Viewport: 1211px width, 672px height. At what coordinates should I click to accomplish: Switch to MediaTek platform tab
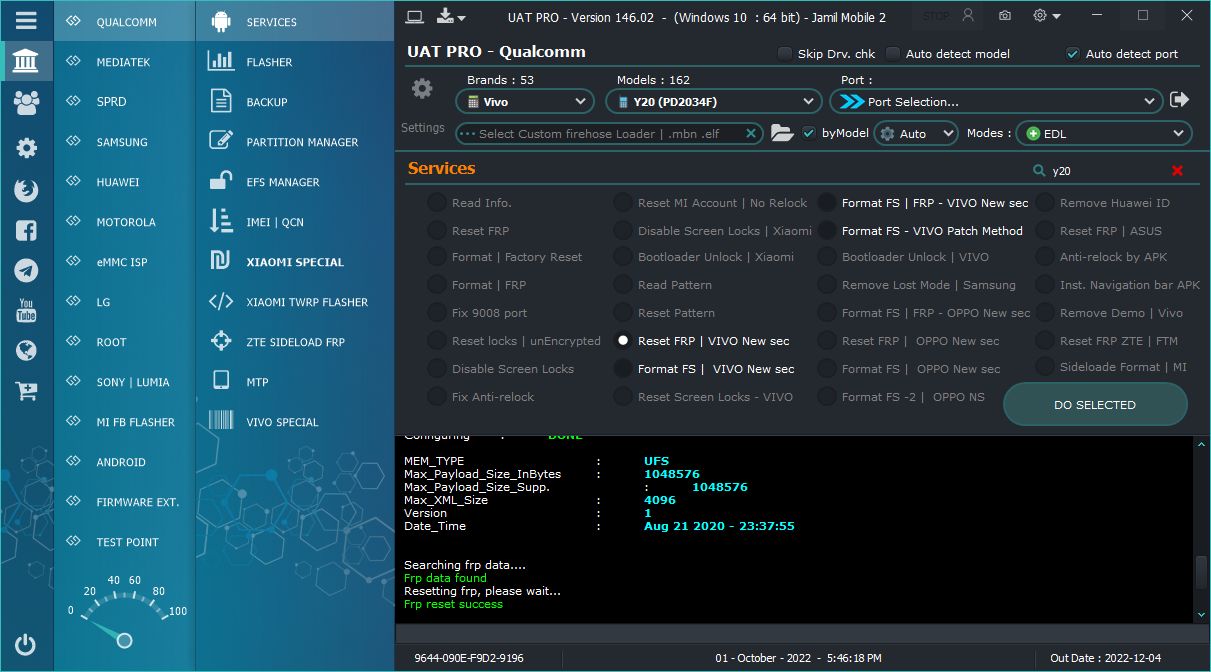click(124, 62)
